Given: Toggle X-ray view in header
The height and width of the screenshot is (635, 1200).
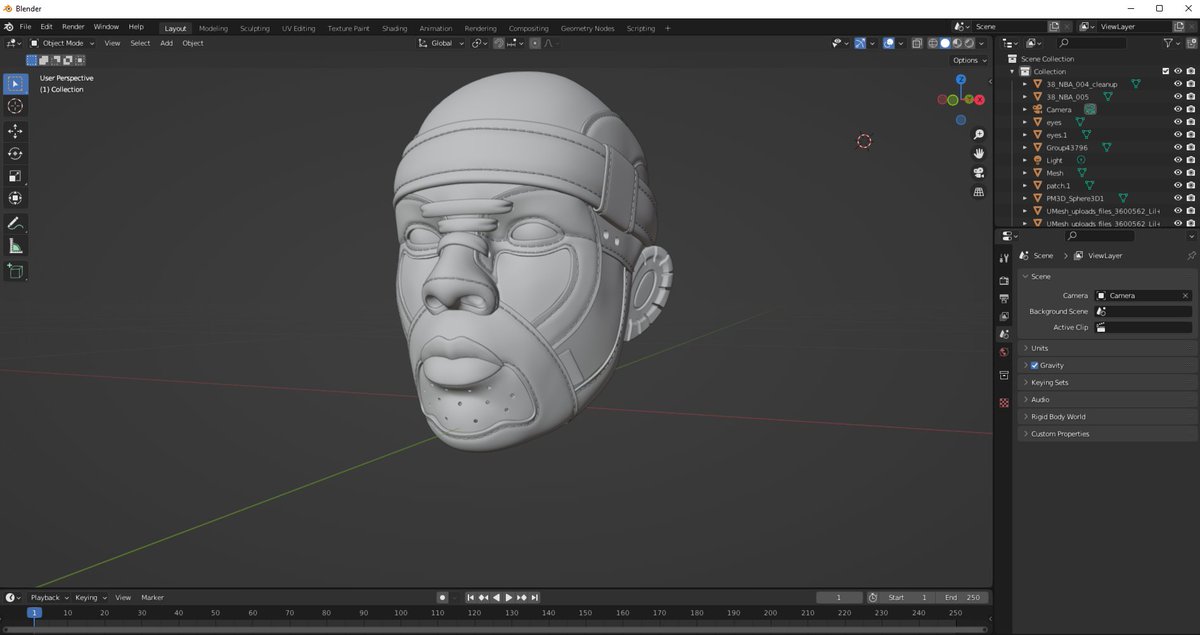Looking at the screenshot, I should (916, 43).
